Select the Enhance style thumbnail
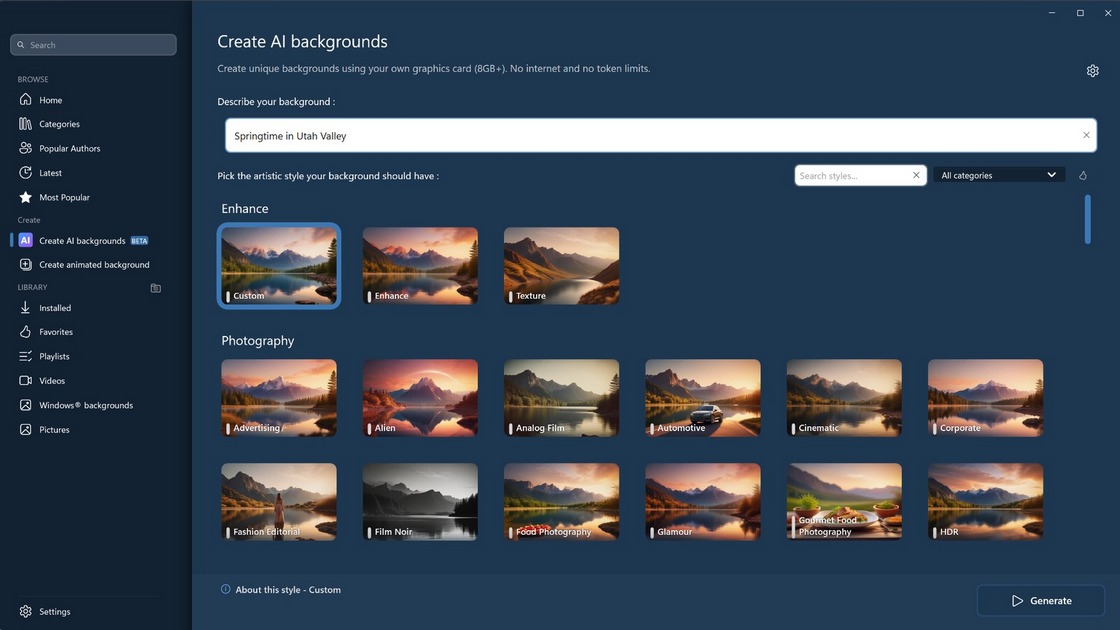This screenshot has width=1120, height=630. tap(420, 266)
